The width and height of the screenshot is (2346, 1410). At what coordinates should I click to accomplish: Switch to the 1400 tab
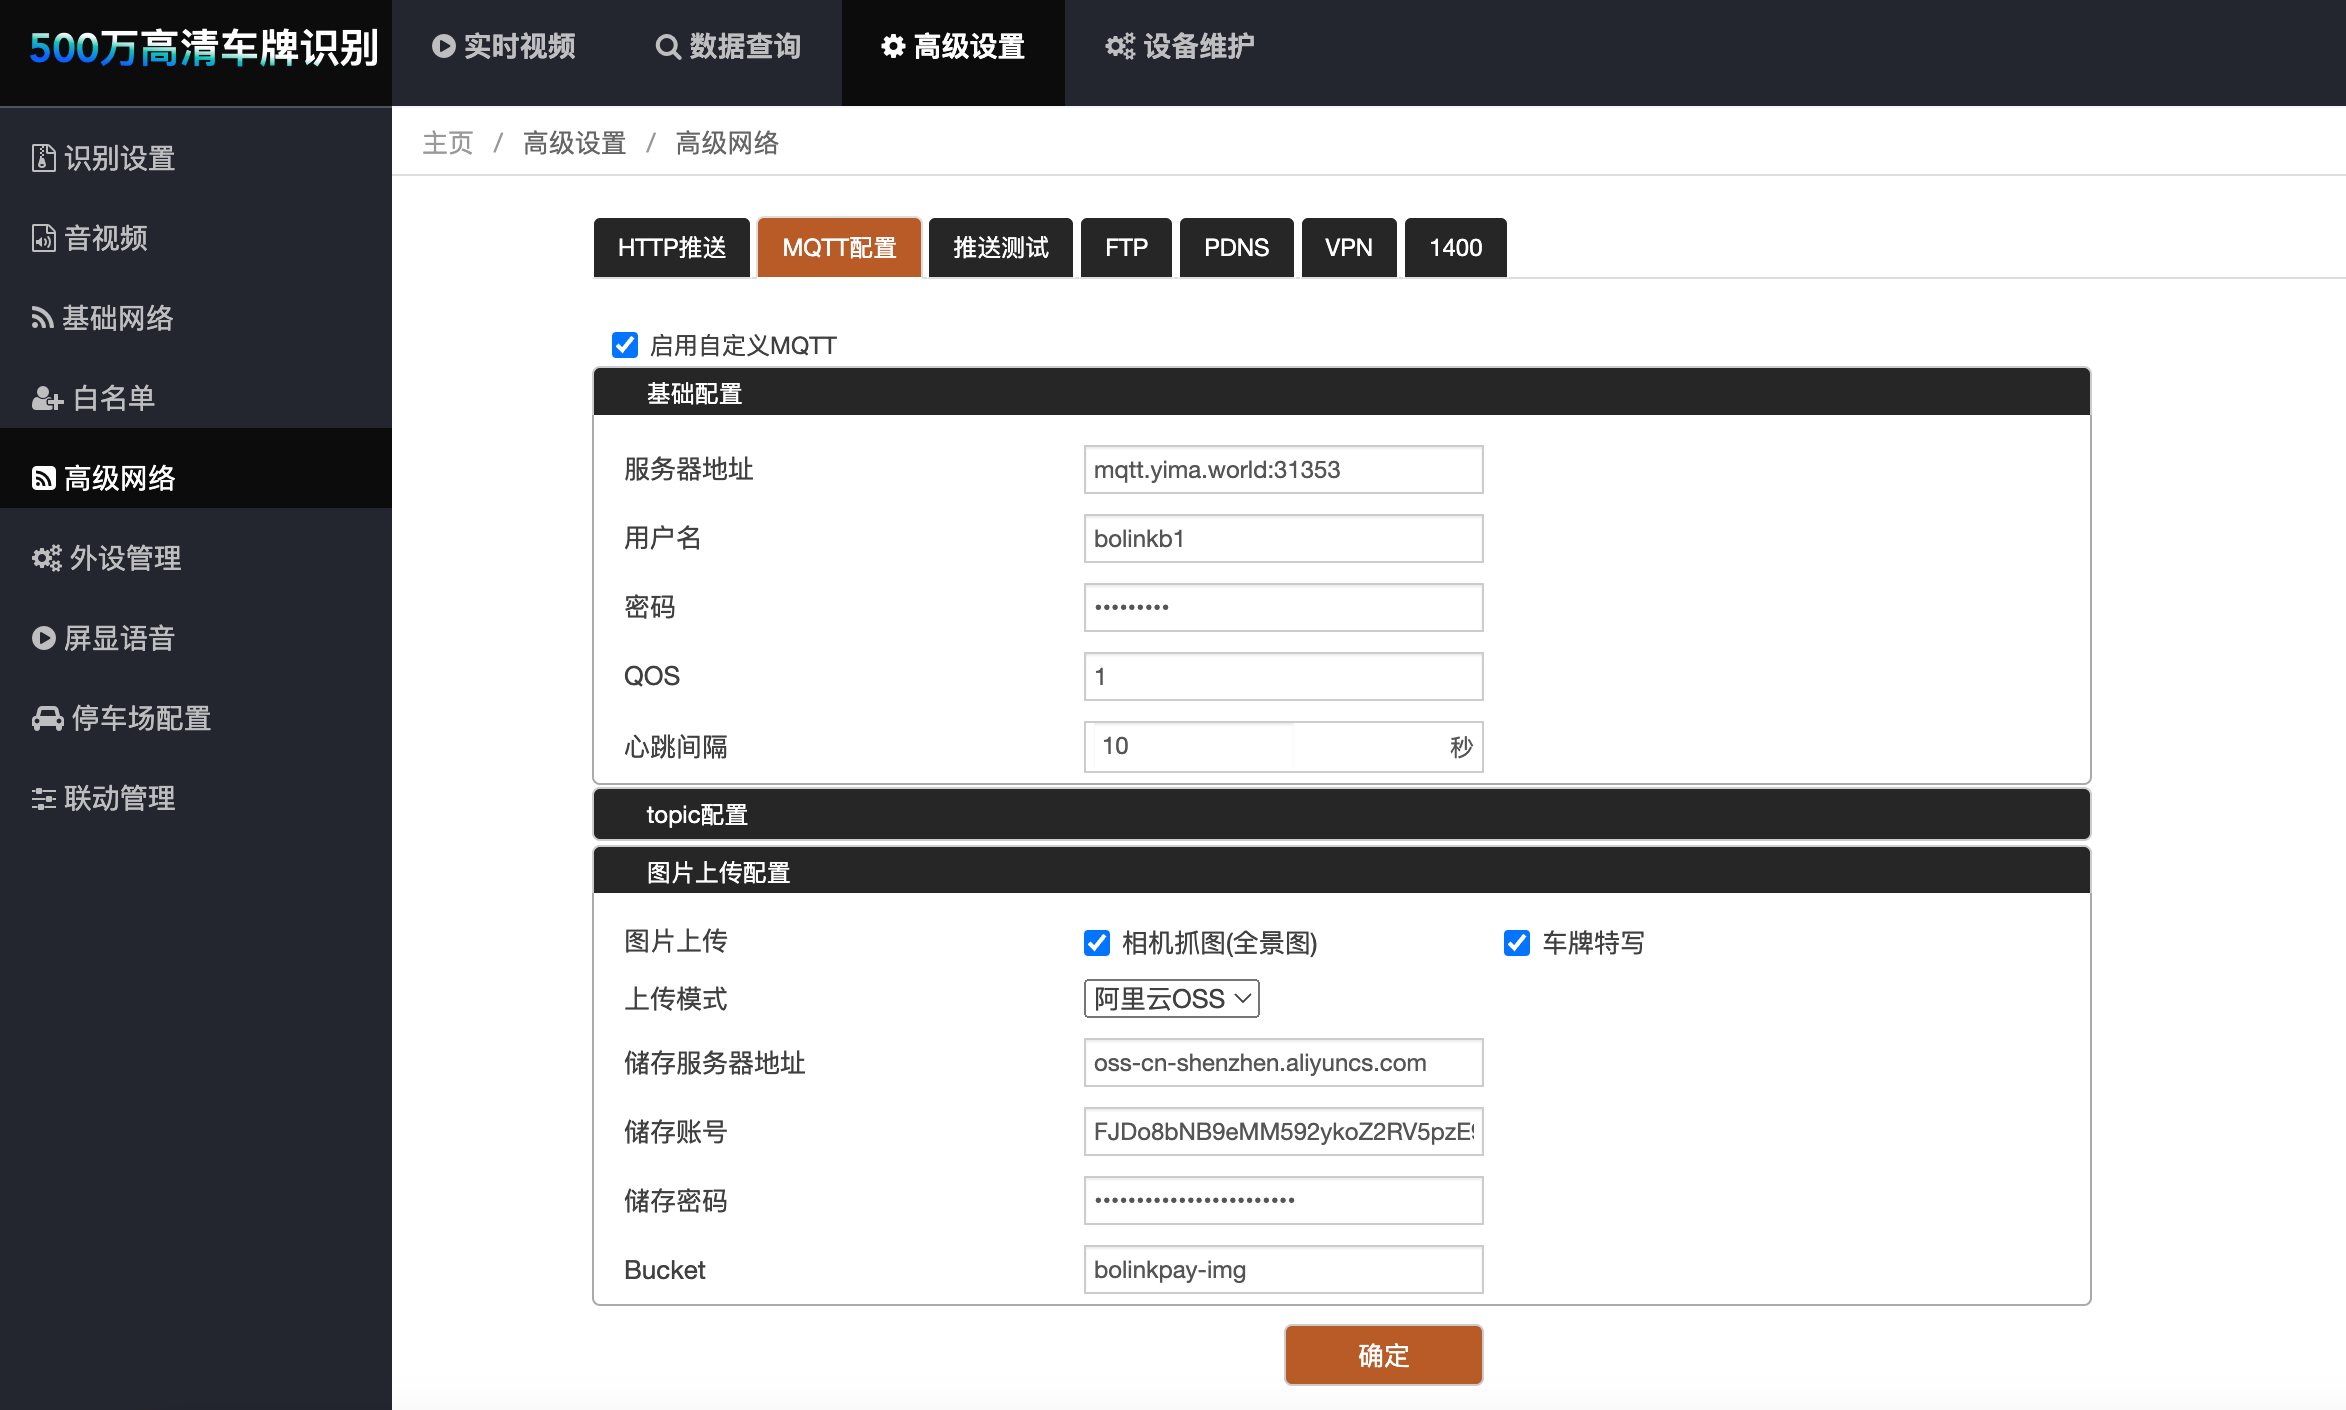coord(1455,247)
